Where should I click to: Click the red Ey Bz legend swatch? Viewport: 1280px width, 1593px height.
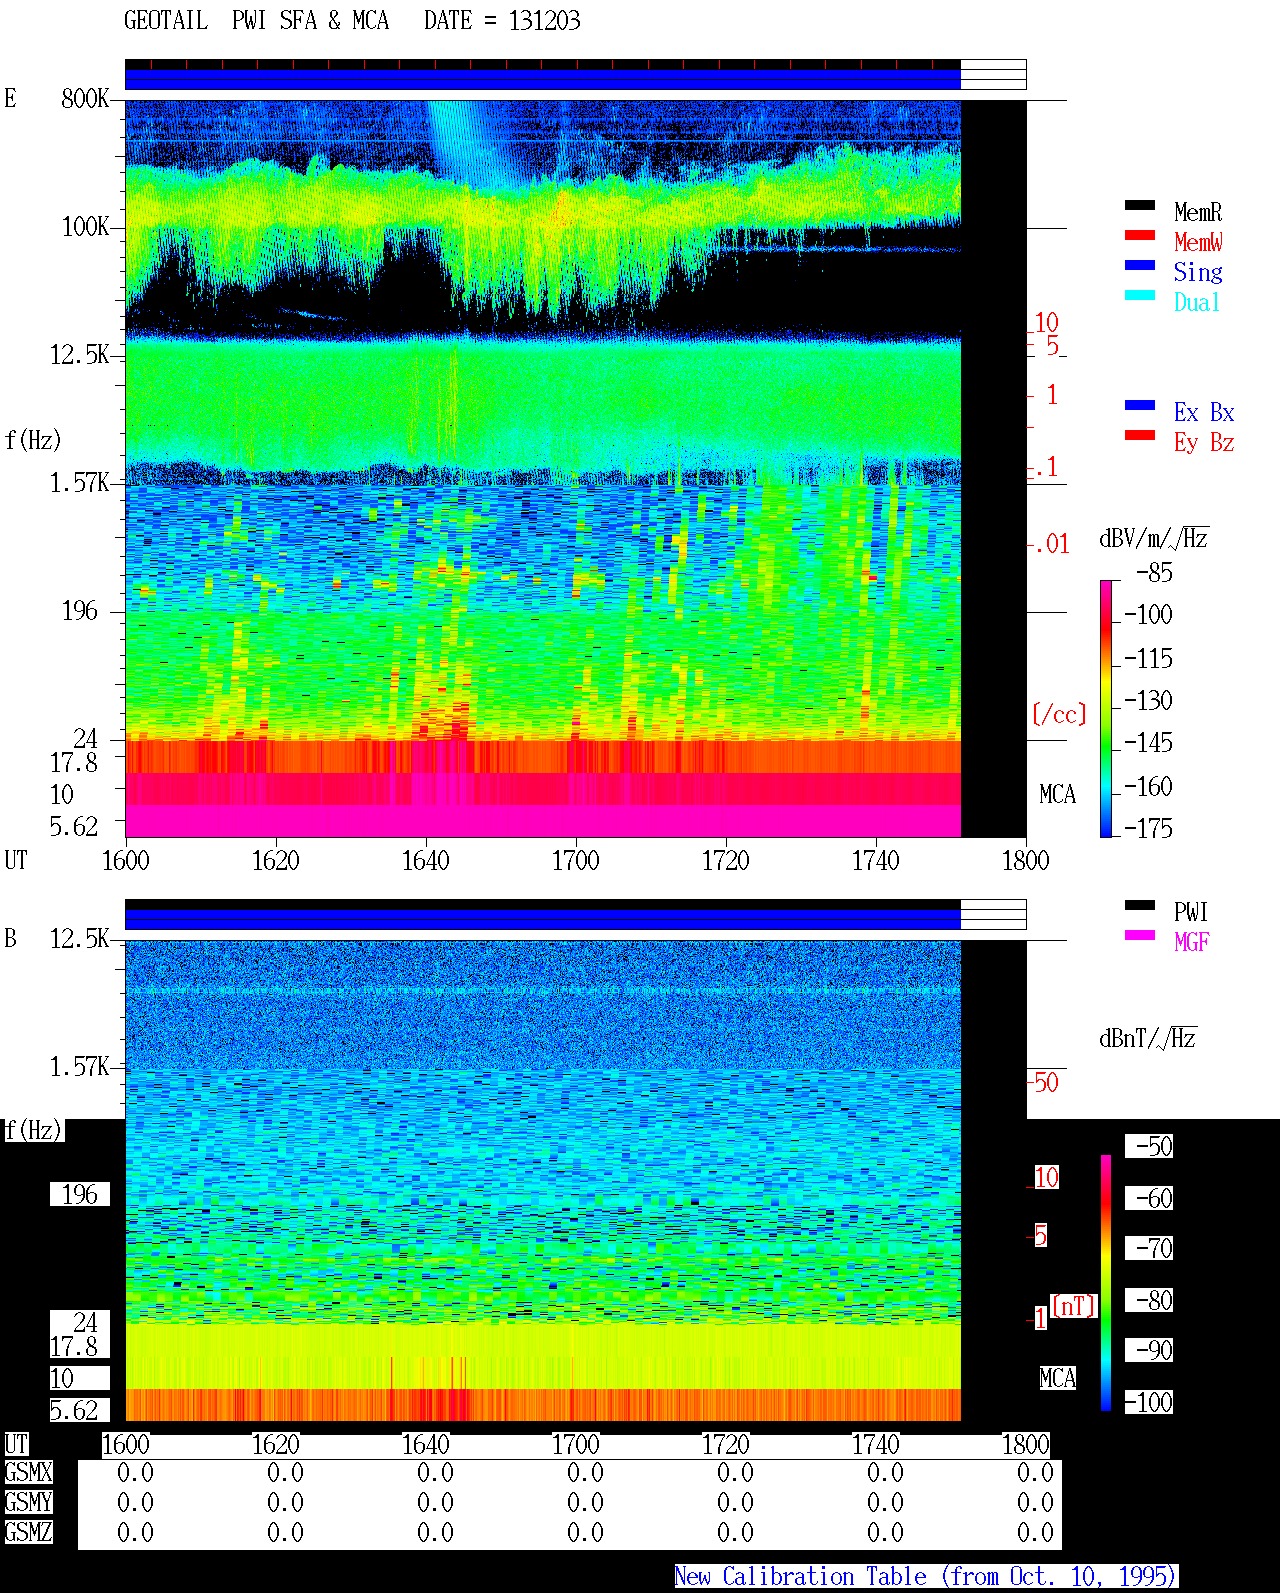[x=1139, y=436]
